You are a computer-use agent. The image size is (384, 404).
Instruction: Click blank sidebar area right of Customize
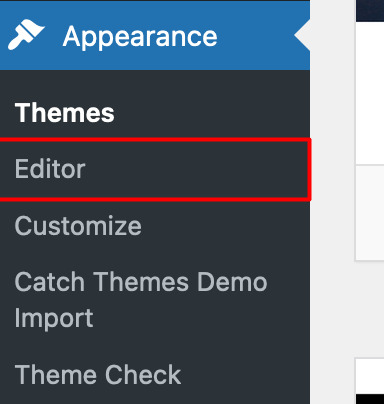click(x=225, y=226)
